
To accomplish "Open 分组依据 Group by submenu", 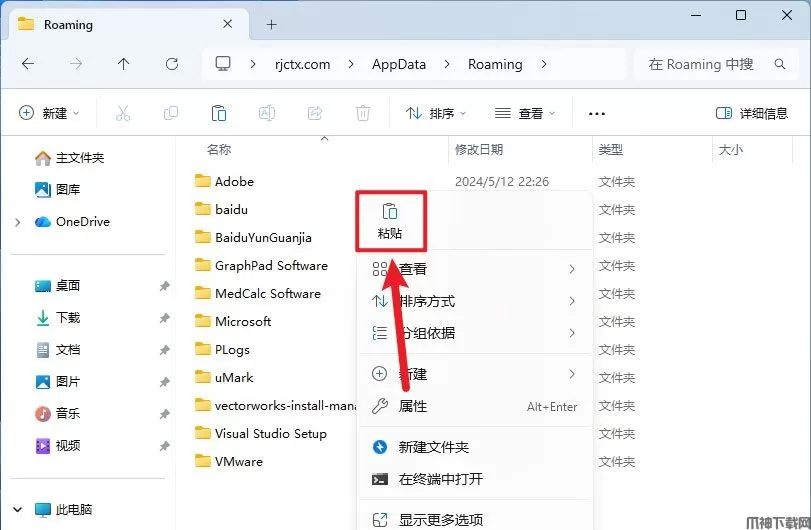I will (474, 333).
